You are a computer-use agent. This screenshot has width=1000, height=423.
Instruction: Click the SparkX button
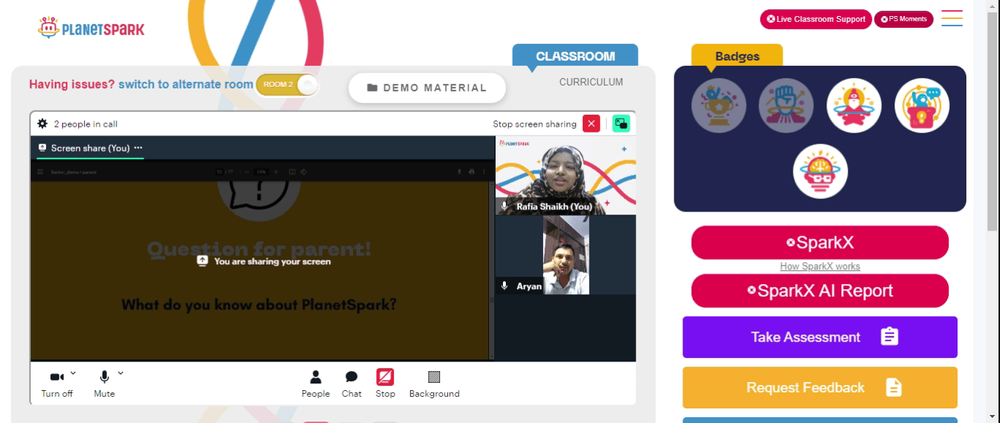pyautogui.click(x=820, y=242)
